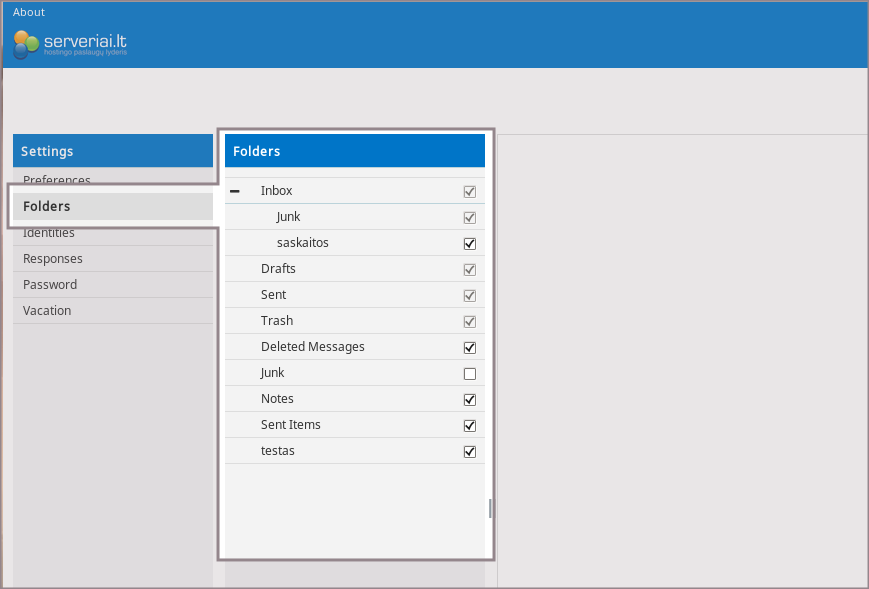The image size is (869, 589).
Task: Open the Password settings page
Action: (x=50, y=285)
